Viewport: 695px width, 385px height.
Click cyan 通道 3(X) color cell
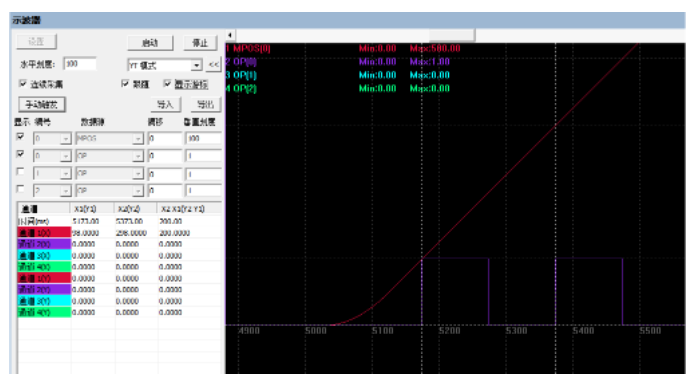[x=44, y=256]
